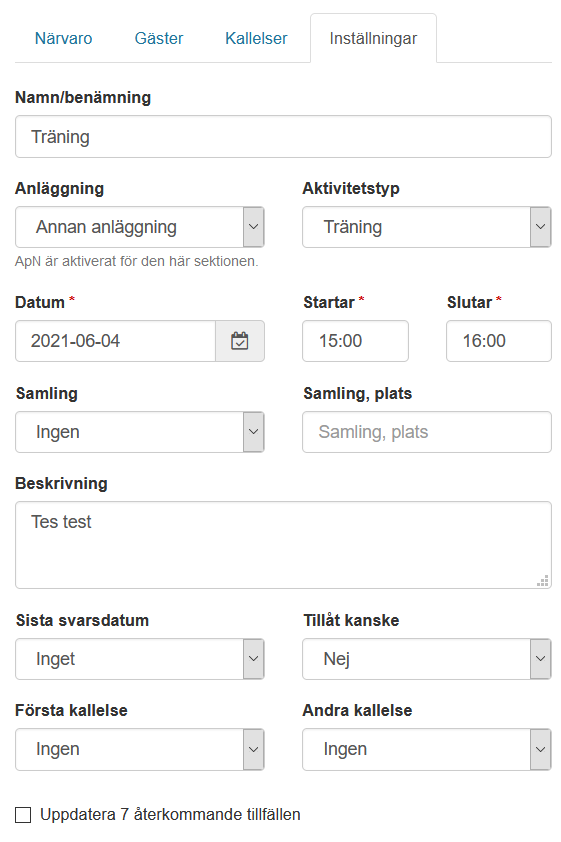
Task: Focus the Datum field showing 2021-06-04
Action: tap(115, 341)
